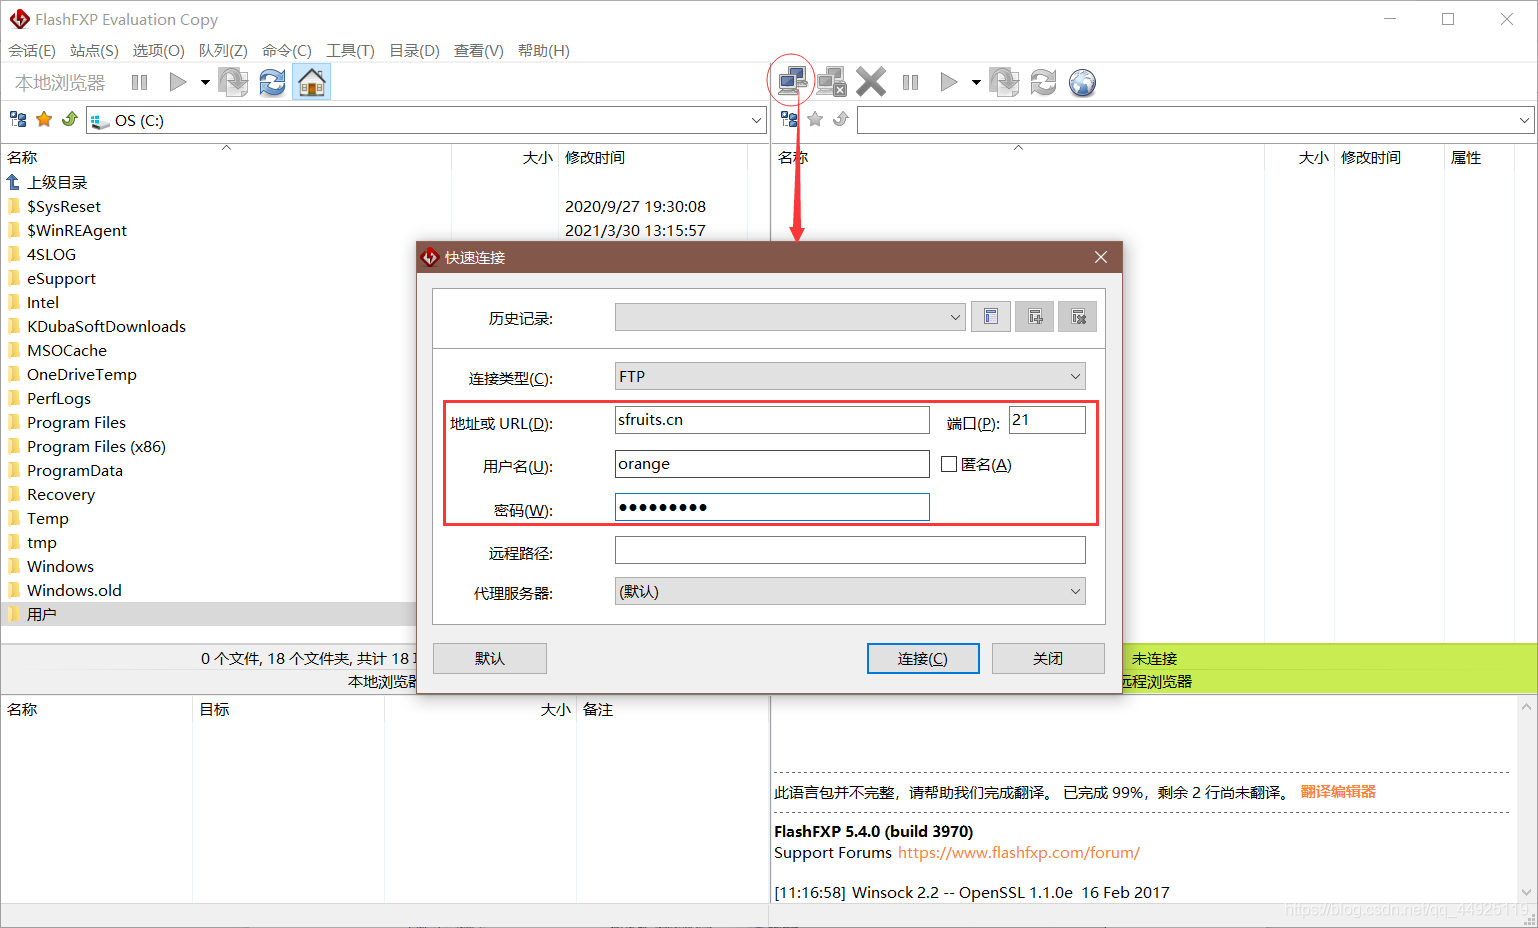The image size is (1538, 928).
Task: Open the Support Forums link
Action: tap(1018, 853)
